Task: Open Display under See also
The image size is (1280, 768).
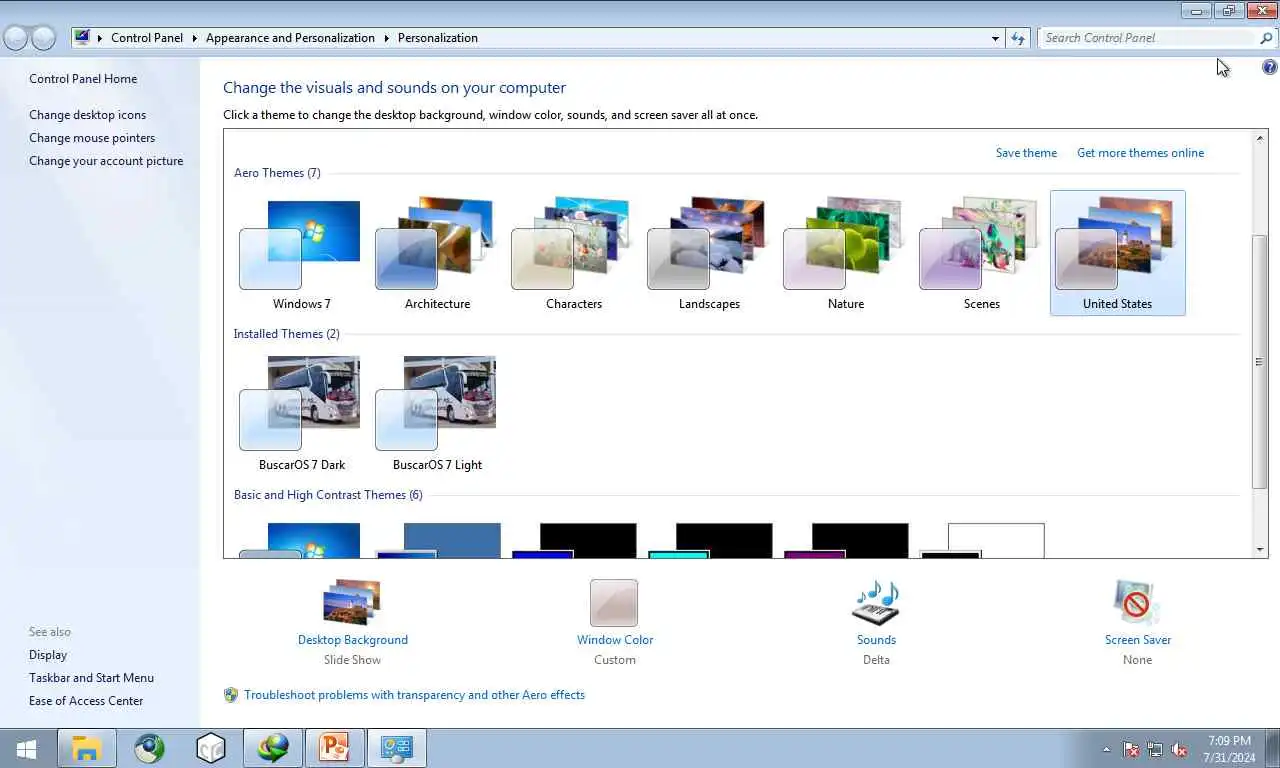Action: click(48, 655)
